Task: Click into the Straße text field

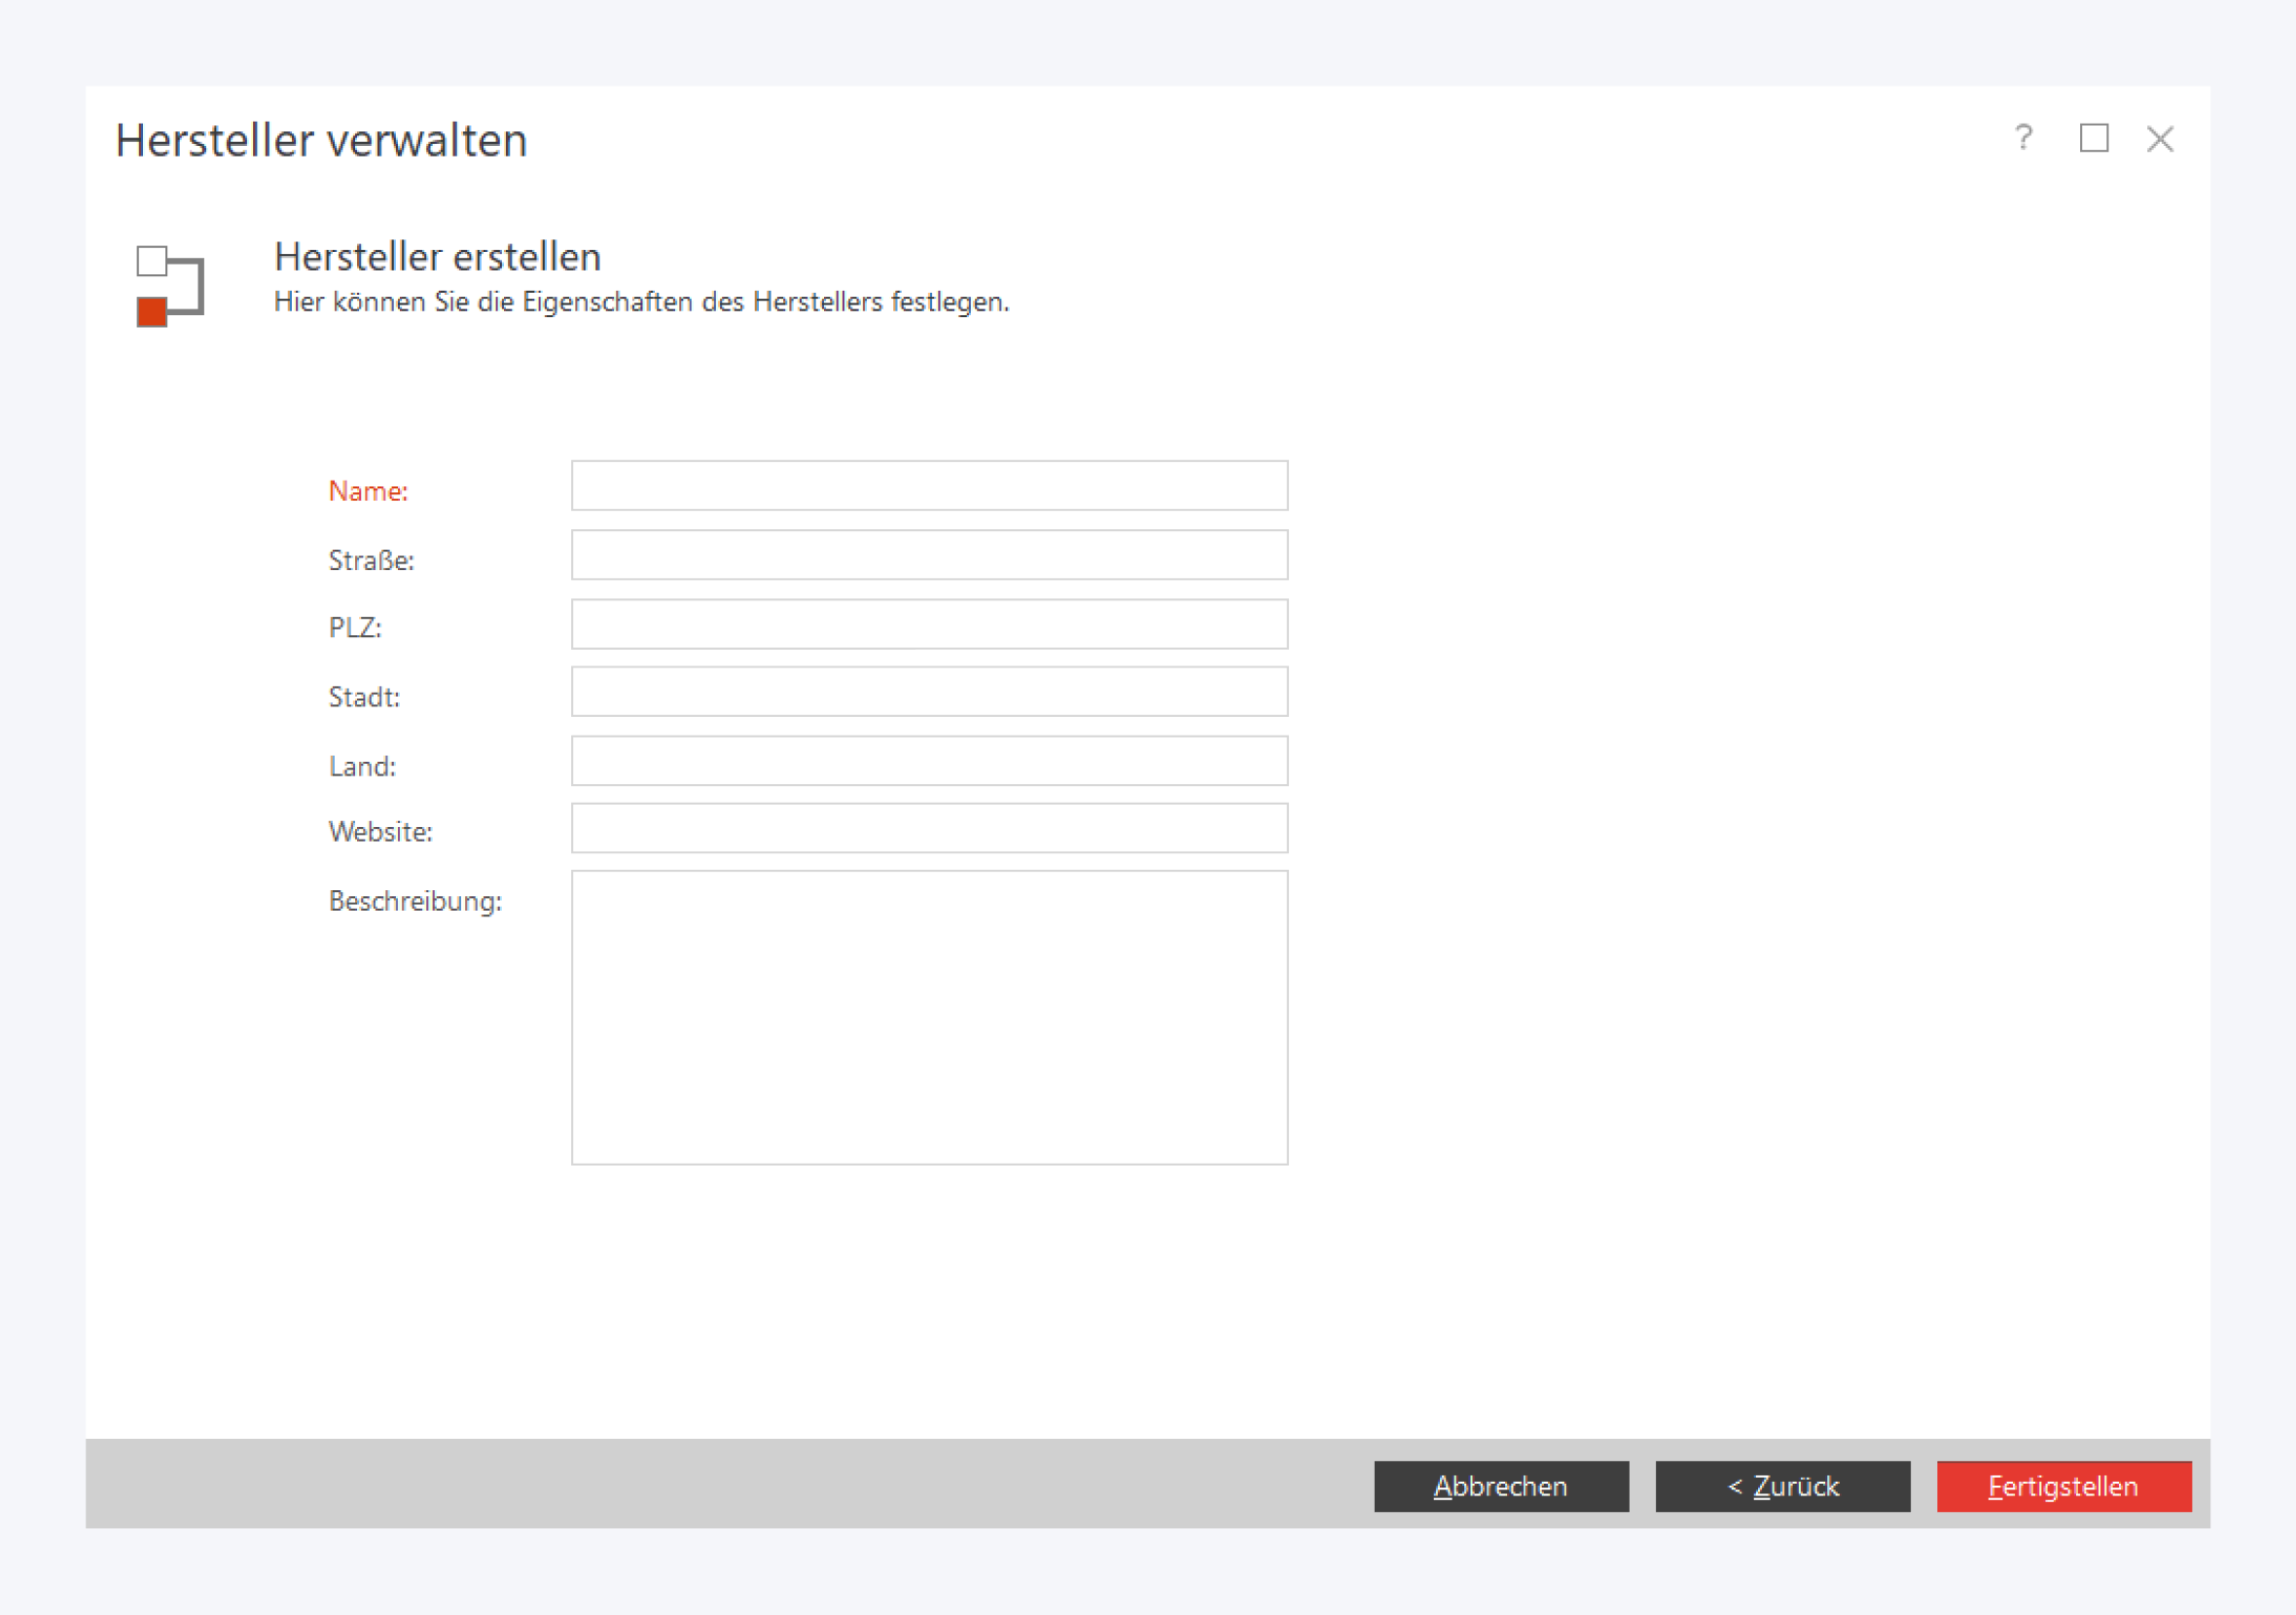Action: 929,555
